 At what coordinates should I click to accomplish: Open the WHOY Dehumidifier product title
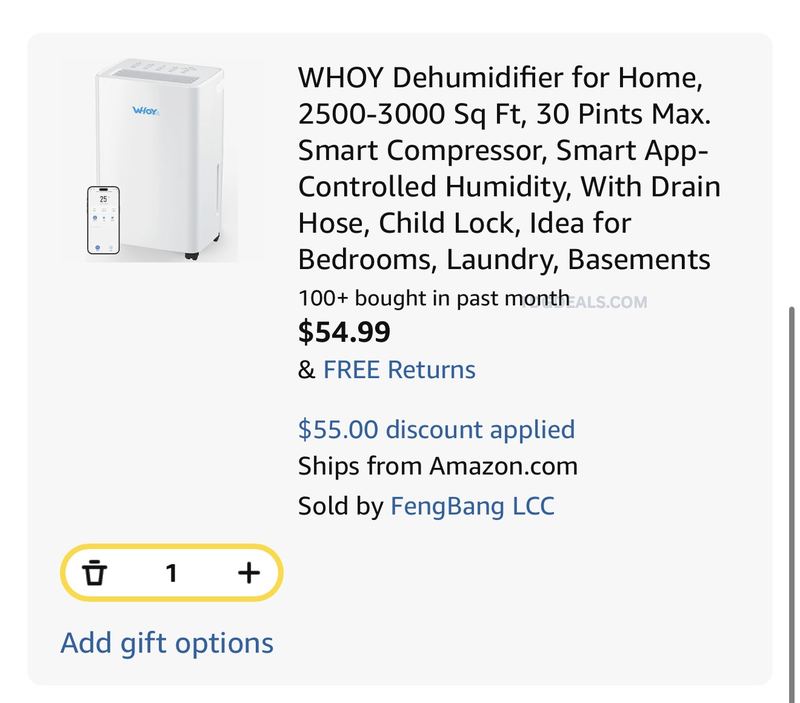(x=509, y=168)
